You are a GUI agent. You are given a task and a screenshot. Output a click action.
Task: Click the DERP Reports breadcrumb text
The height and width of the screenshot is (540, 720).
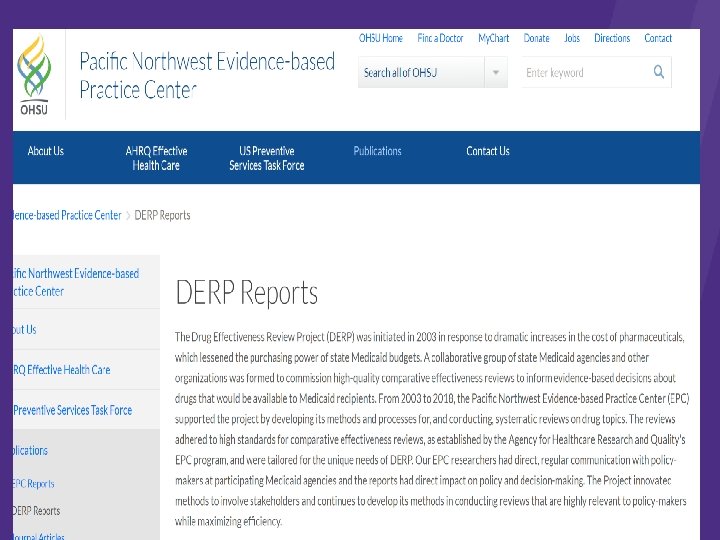tap(162, 215)
